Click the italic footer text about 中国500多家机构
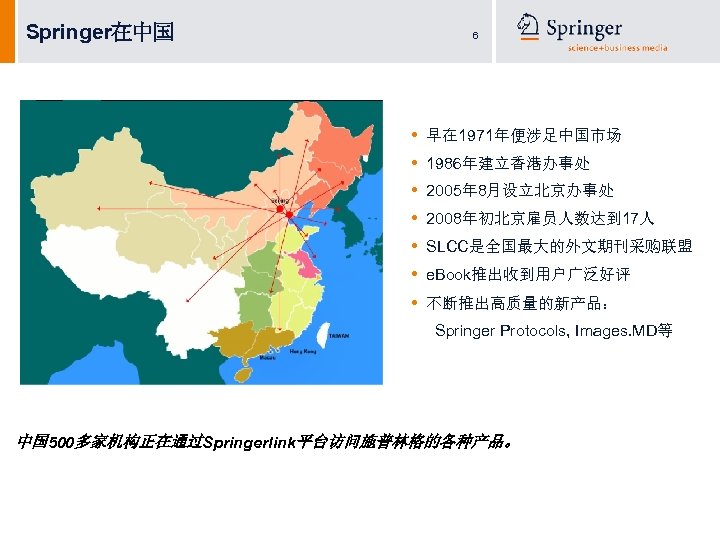This screenshot has width=720, height=540. coord(265,442)
